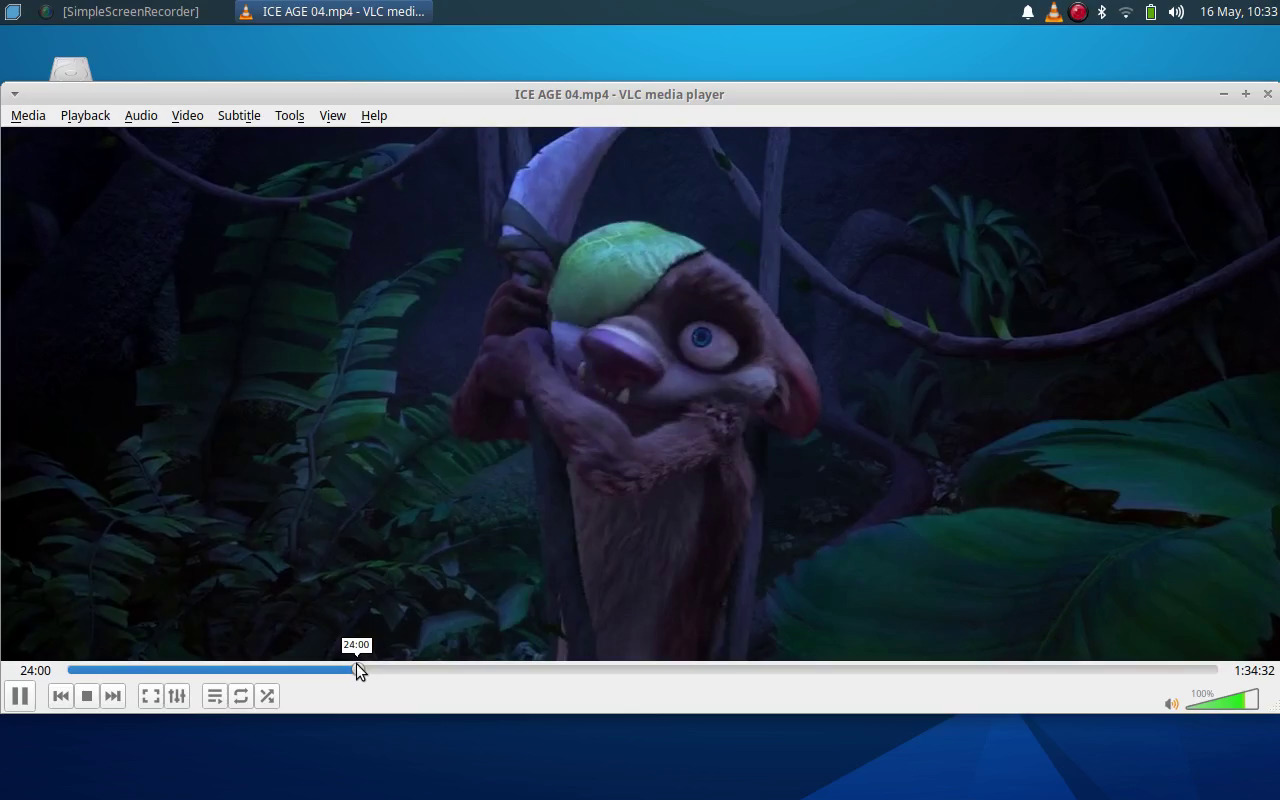Open the Tools menu
The height and width of the screenshot is (800, 1280).
(x=289, y=115)
